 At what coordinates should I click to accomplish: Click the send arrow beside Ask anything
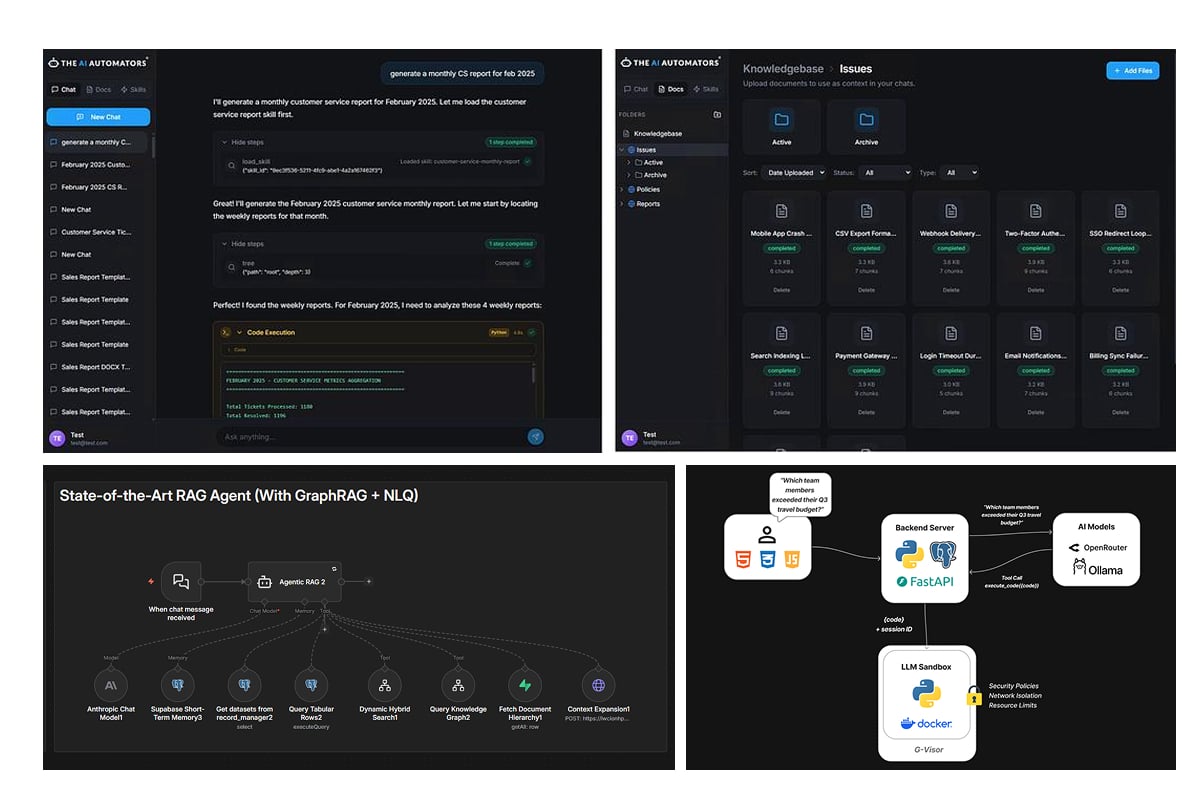coord(535,436)
